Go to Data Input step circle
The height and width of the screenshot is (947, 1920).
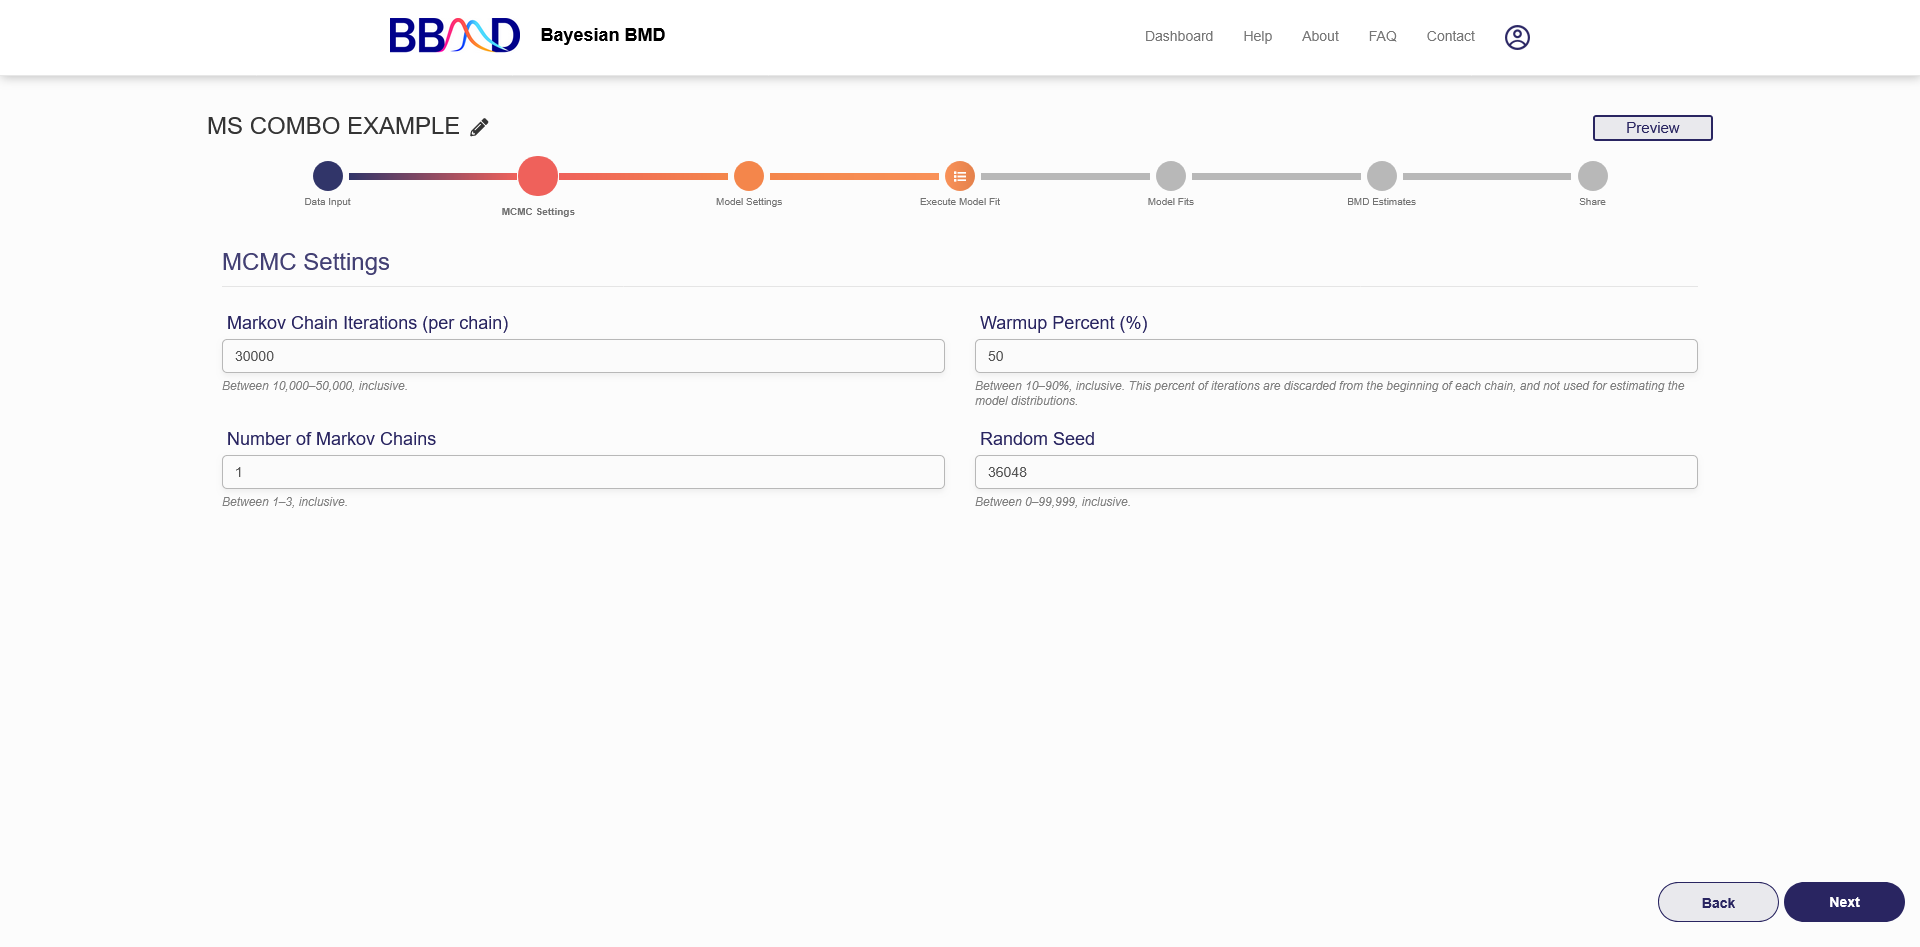click(328, 176)
